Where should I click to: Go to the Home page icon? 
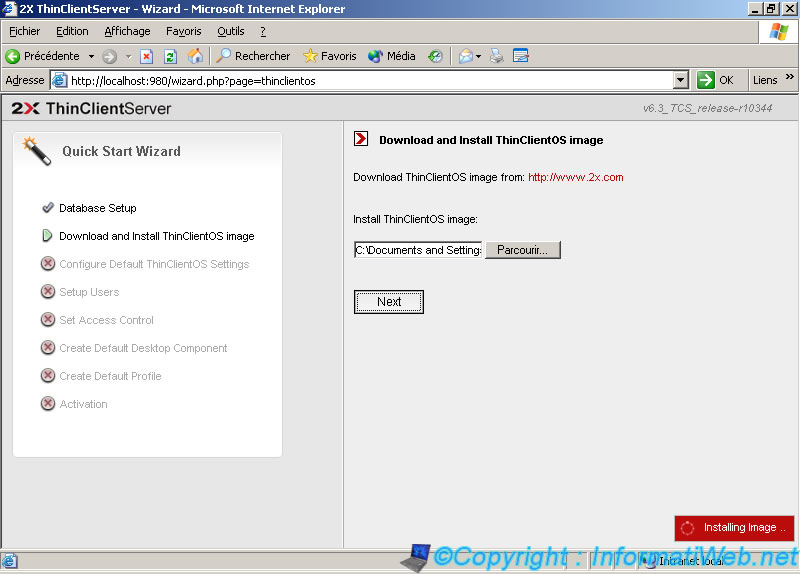(x=195, y=56)
